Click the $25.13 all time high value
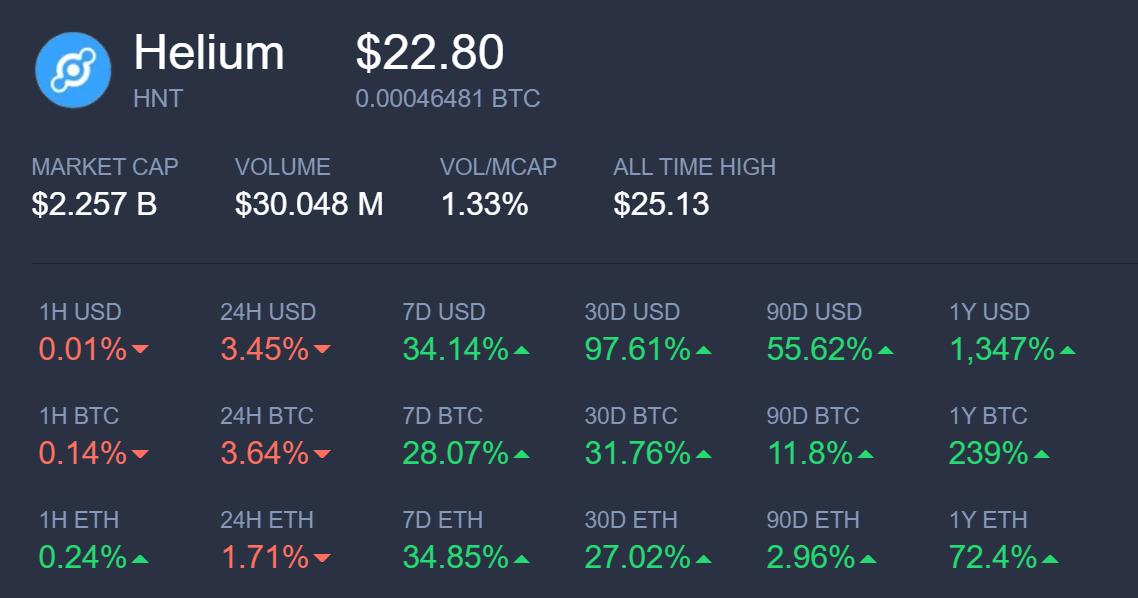This screenshot has height=598, width=1138. coord(661,204)
